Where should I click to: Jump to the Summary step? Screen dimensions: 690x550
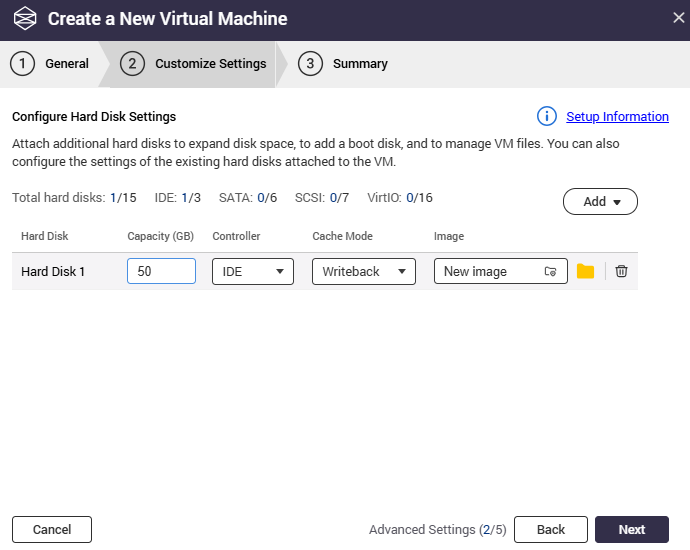[345, 64]
